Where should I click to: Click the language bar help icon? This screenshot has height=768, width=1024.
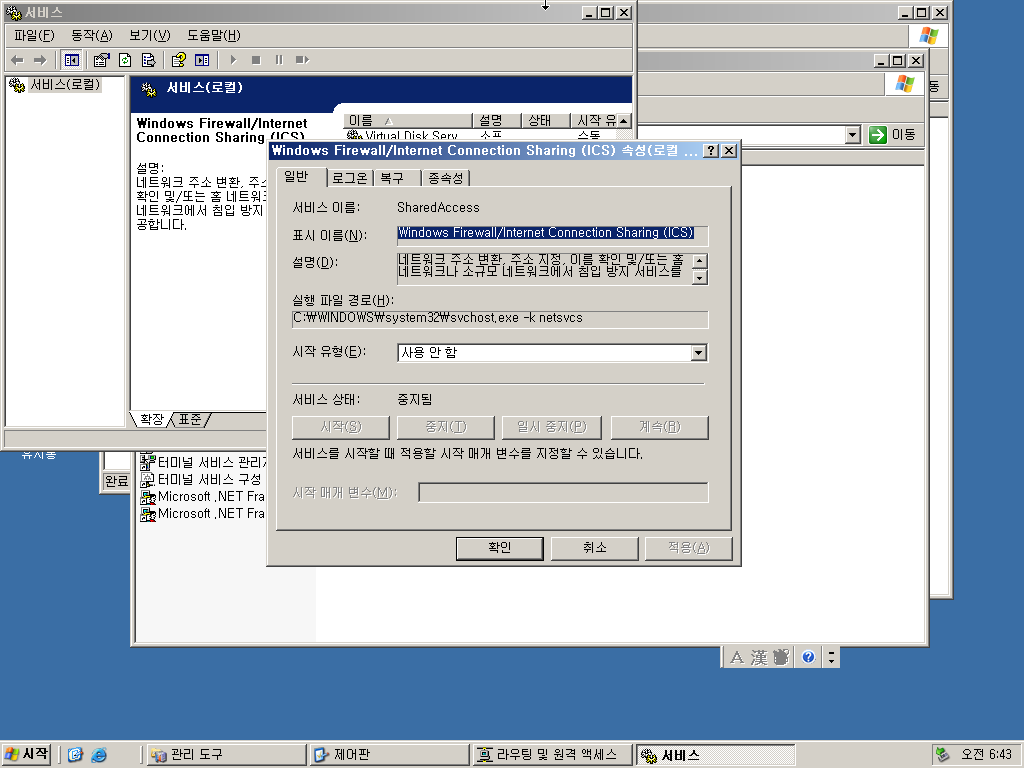pos(808,657)
